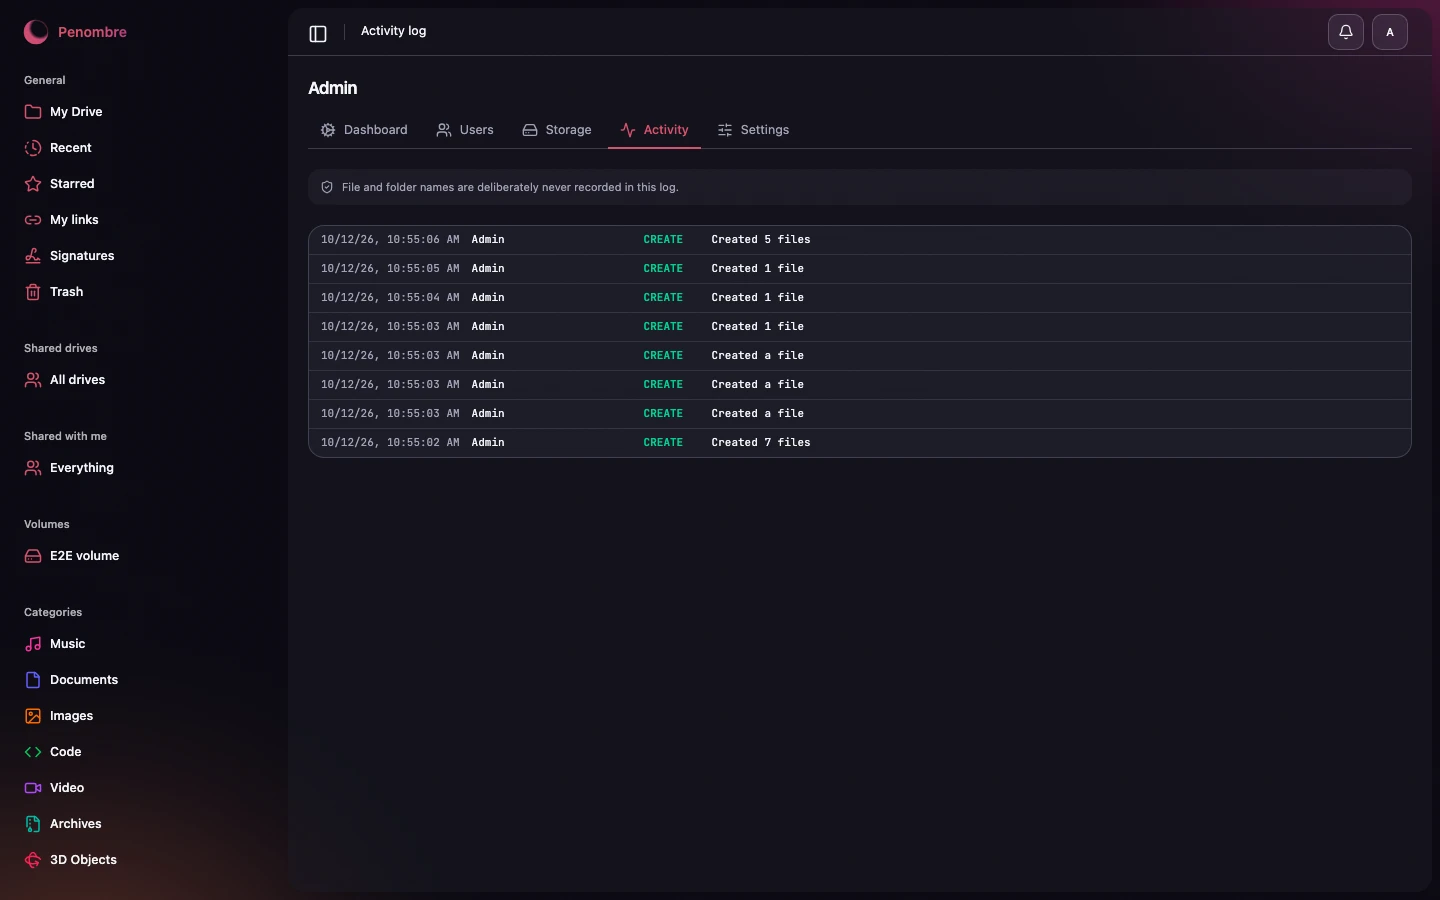Click the Penombre moon logo
This screenshot has height=900, width=1440.
coord(36,32)
